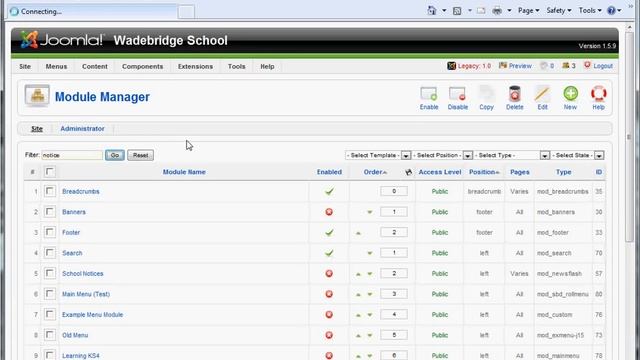Move Old Menu up with arrow
The height and width of the screenshot is (360, 640).
(358, 336)
